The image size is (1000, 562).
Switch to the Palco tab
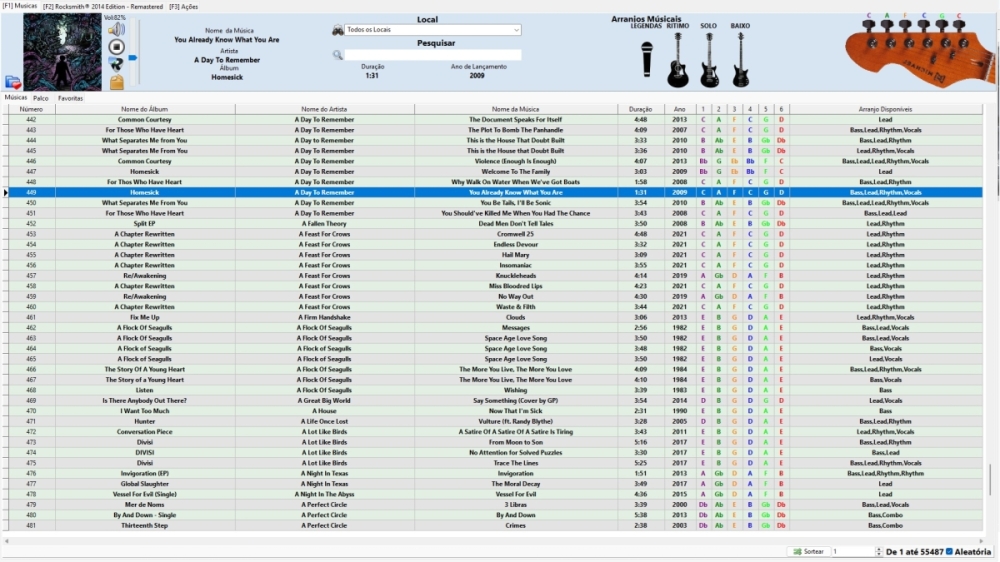coord(41,98)
